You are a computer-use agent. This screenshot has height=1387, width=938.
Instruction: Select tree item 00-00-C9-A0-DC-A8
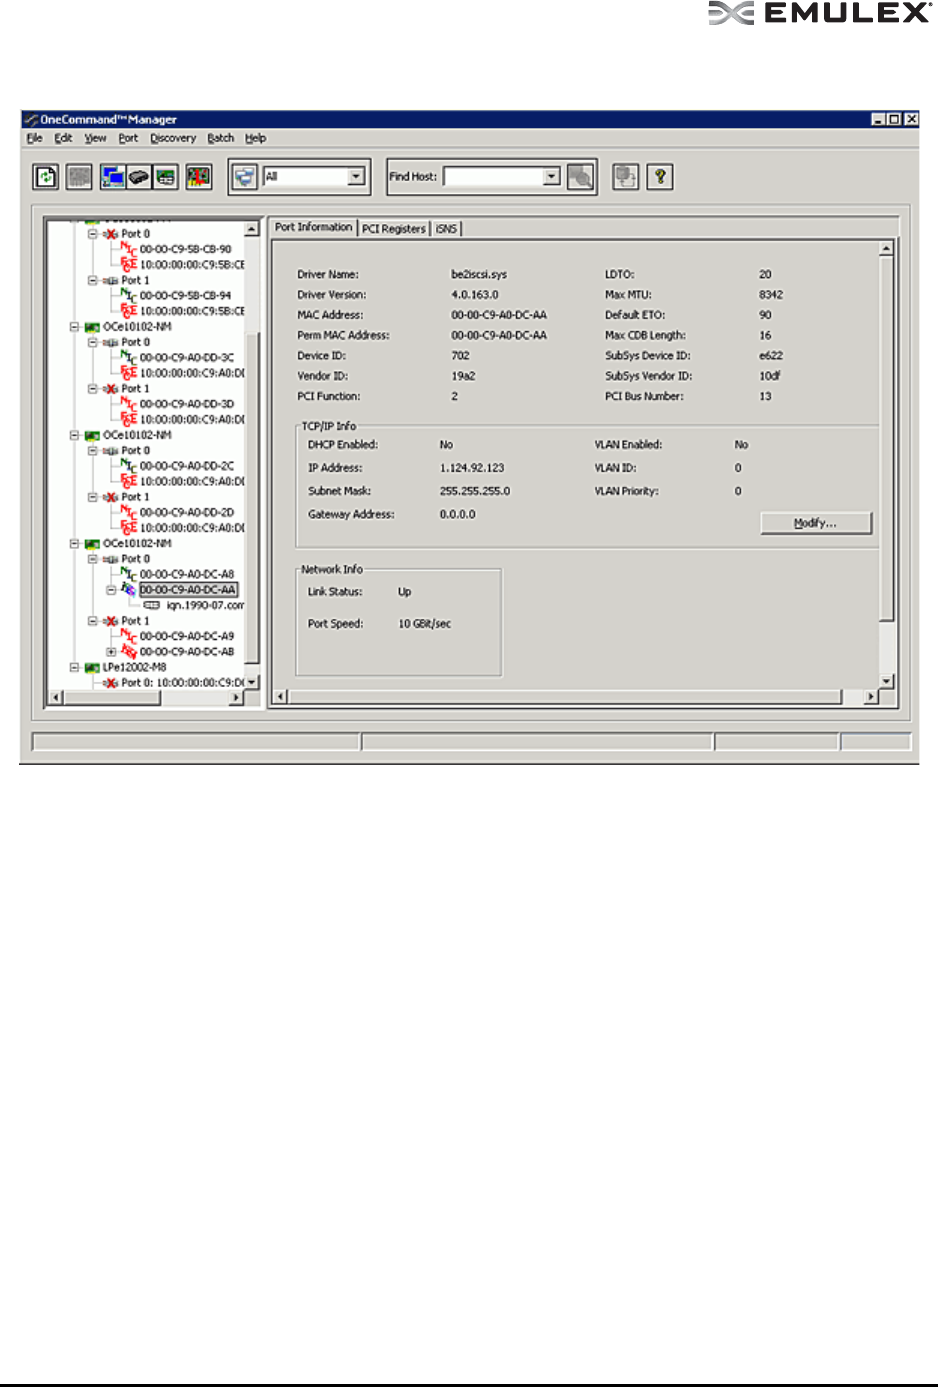[x=187, y=574]
